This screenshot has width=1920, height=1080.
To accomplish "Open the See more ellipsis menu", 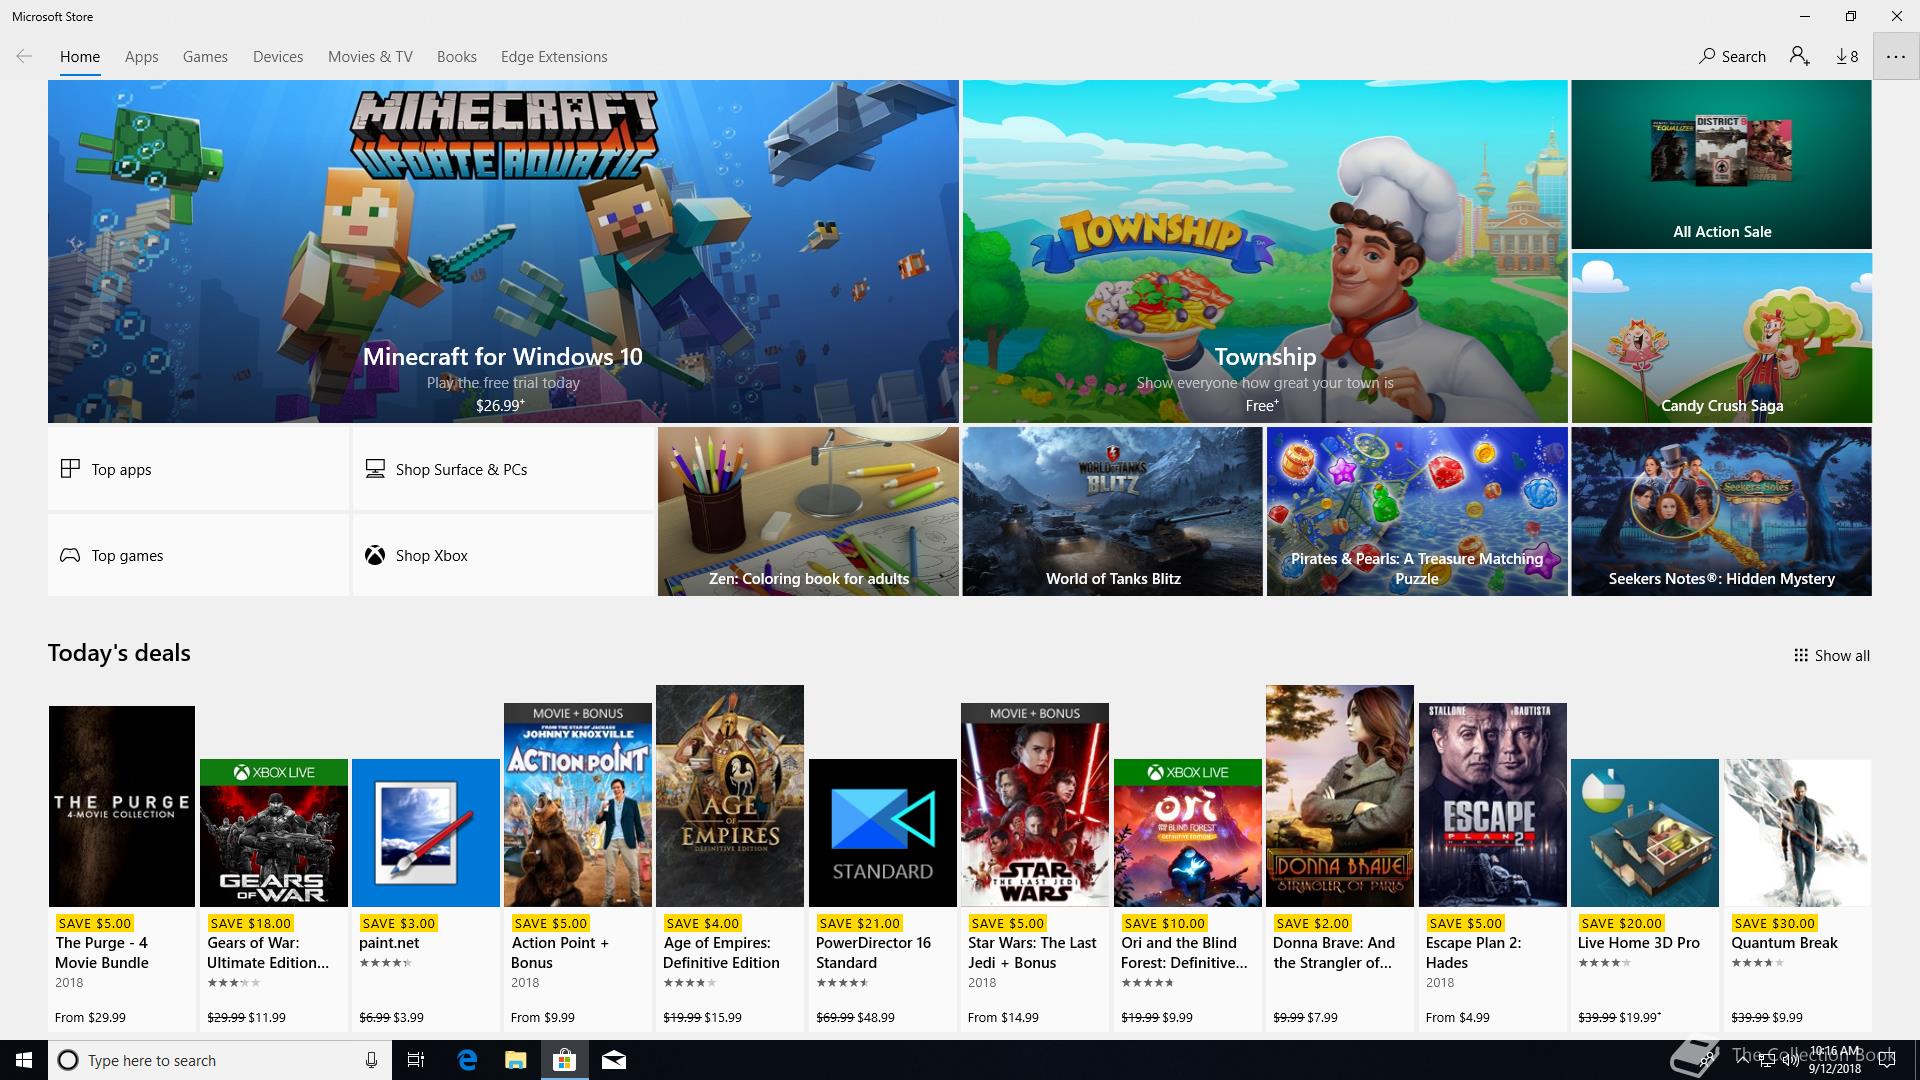I will (x=1896, y=57).
